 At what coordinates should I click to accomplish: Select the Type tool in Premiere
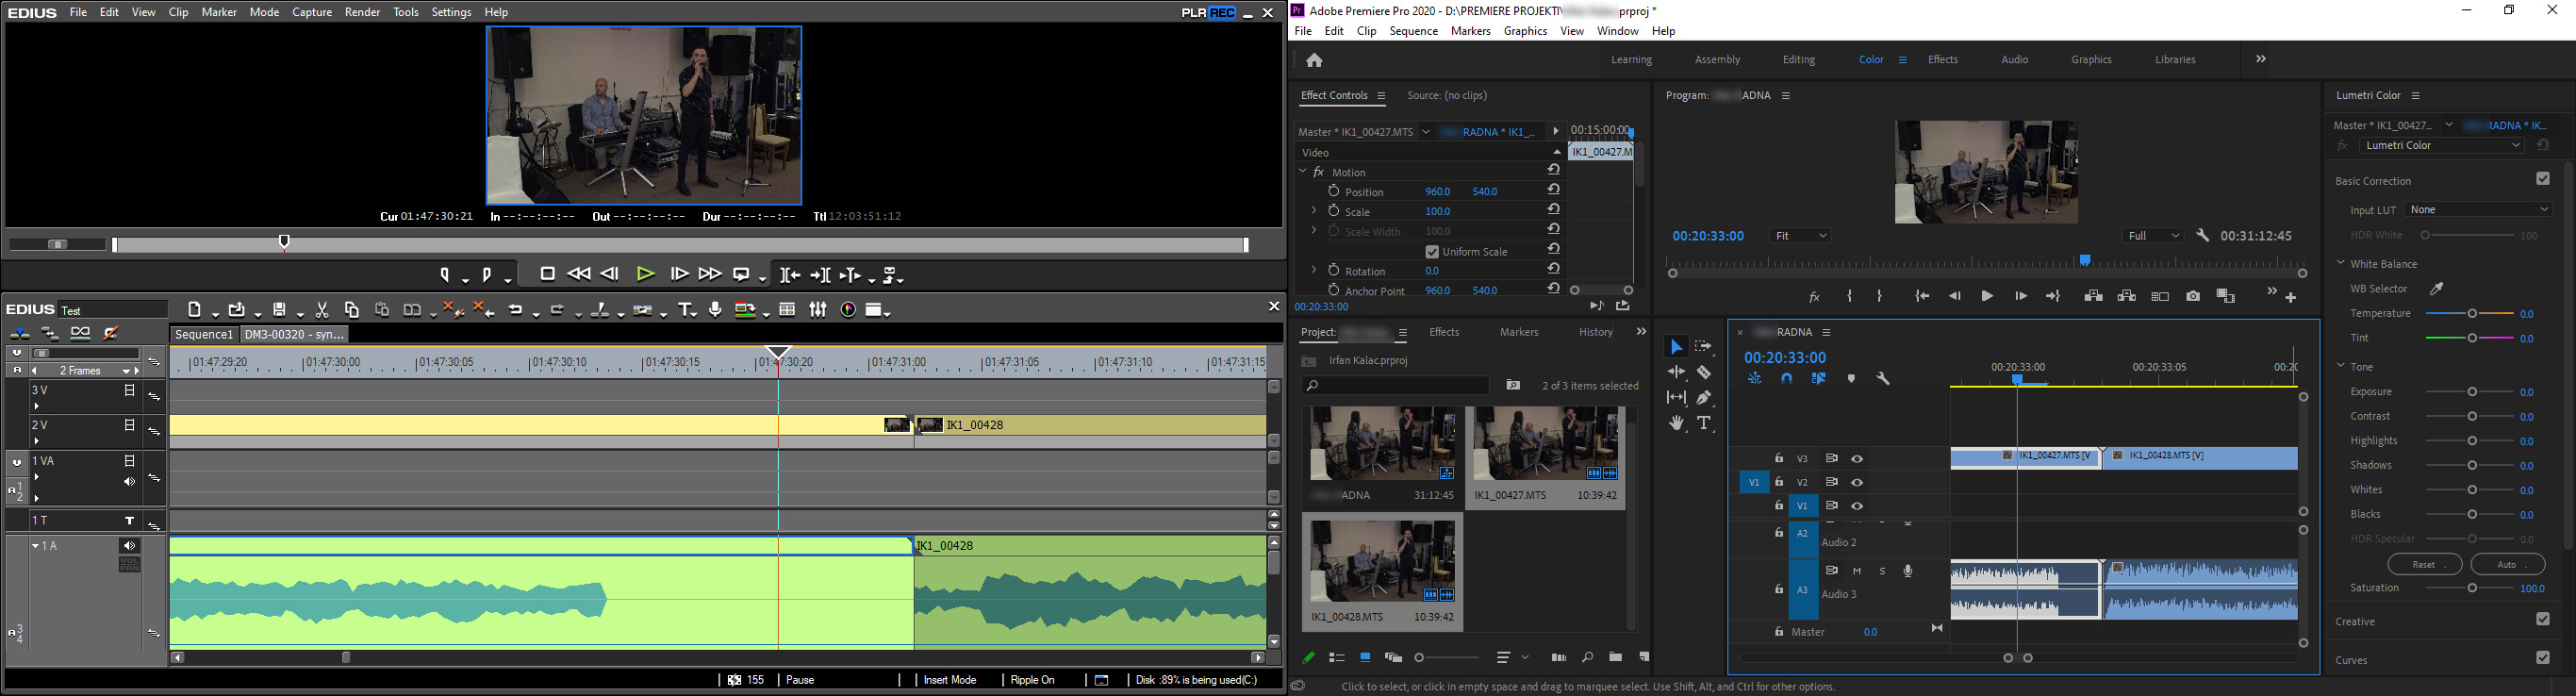pos(1705,424)
